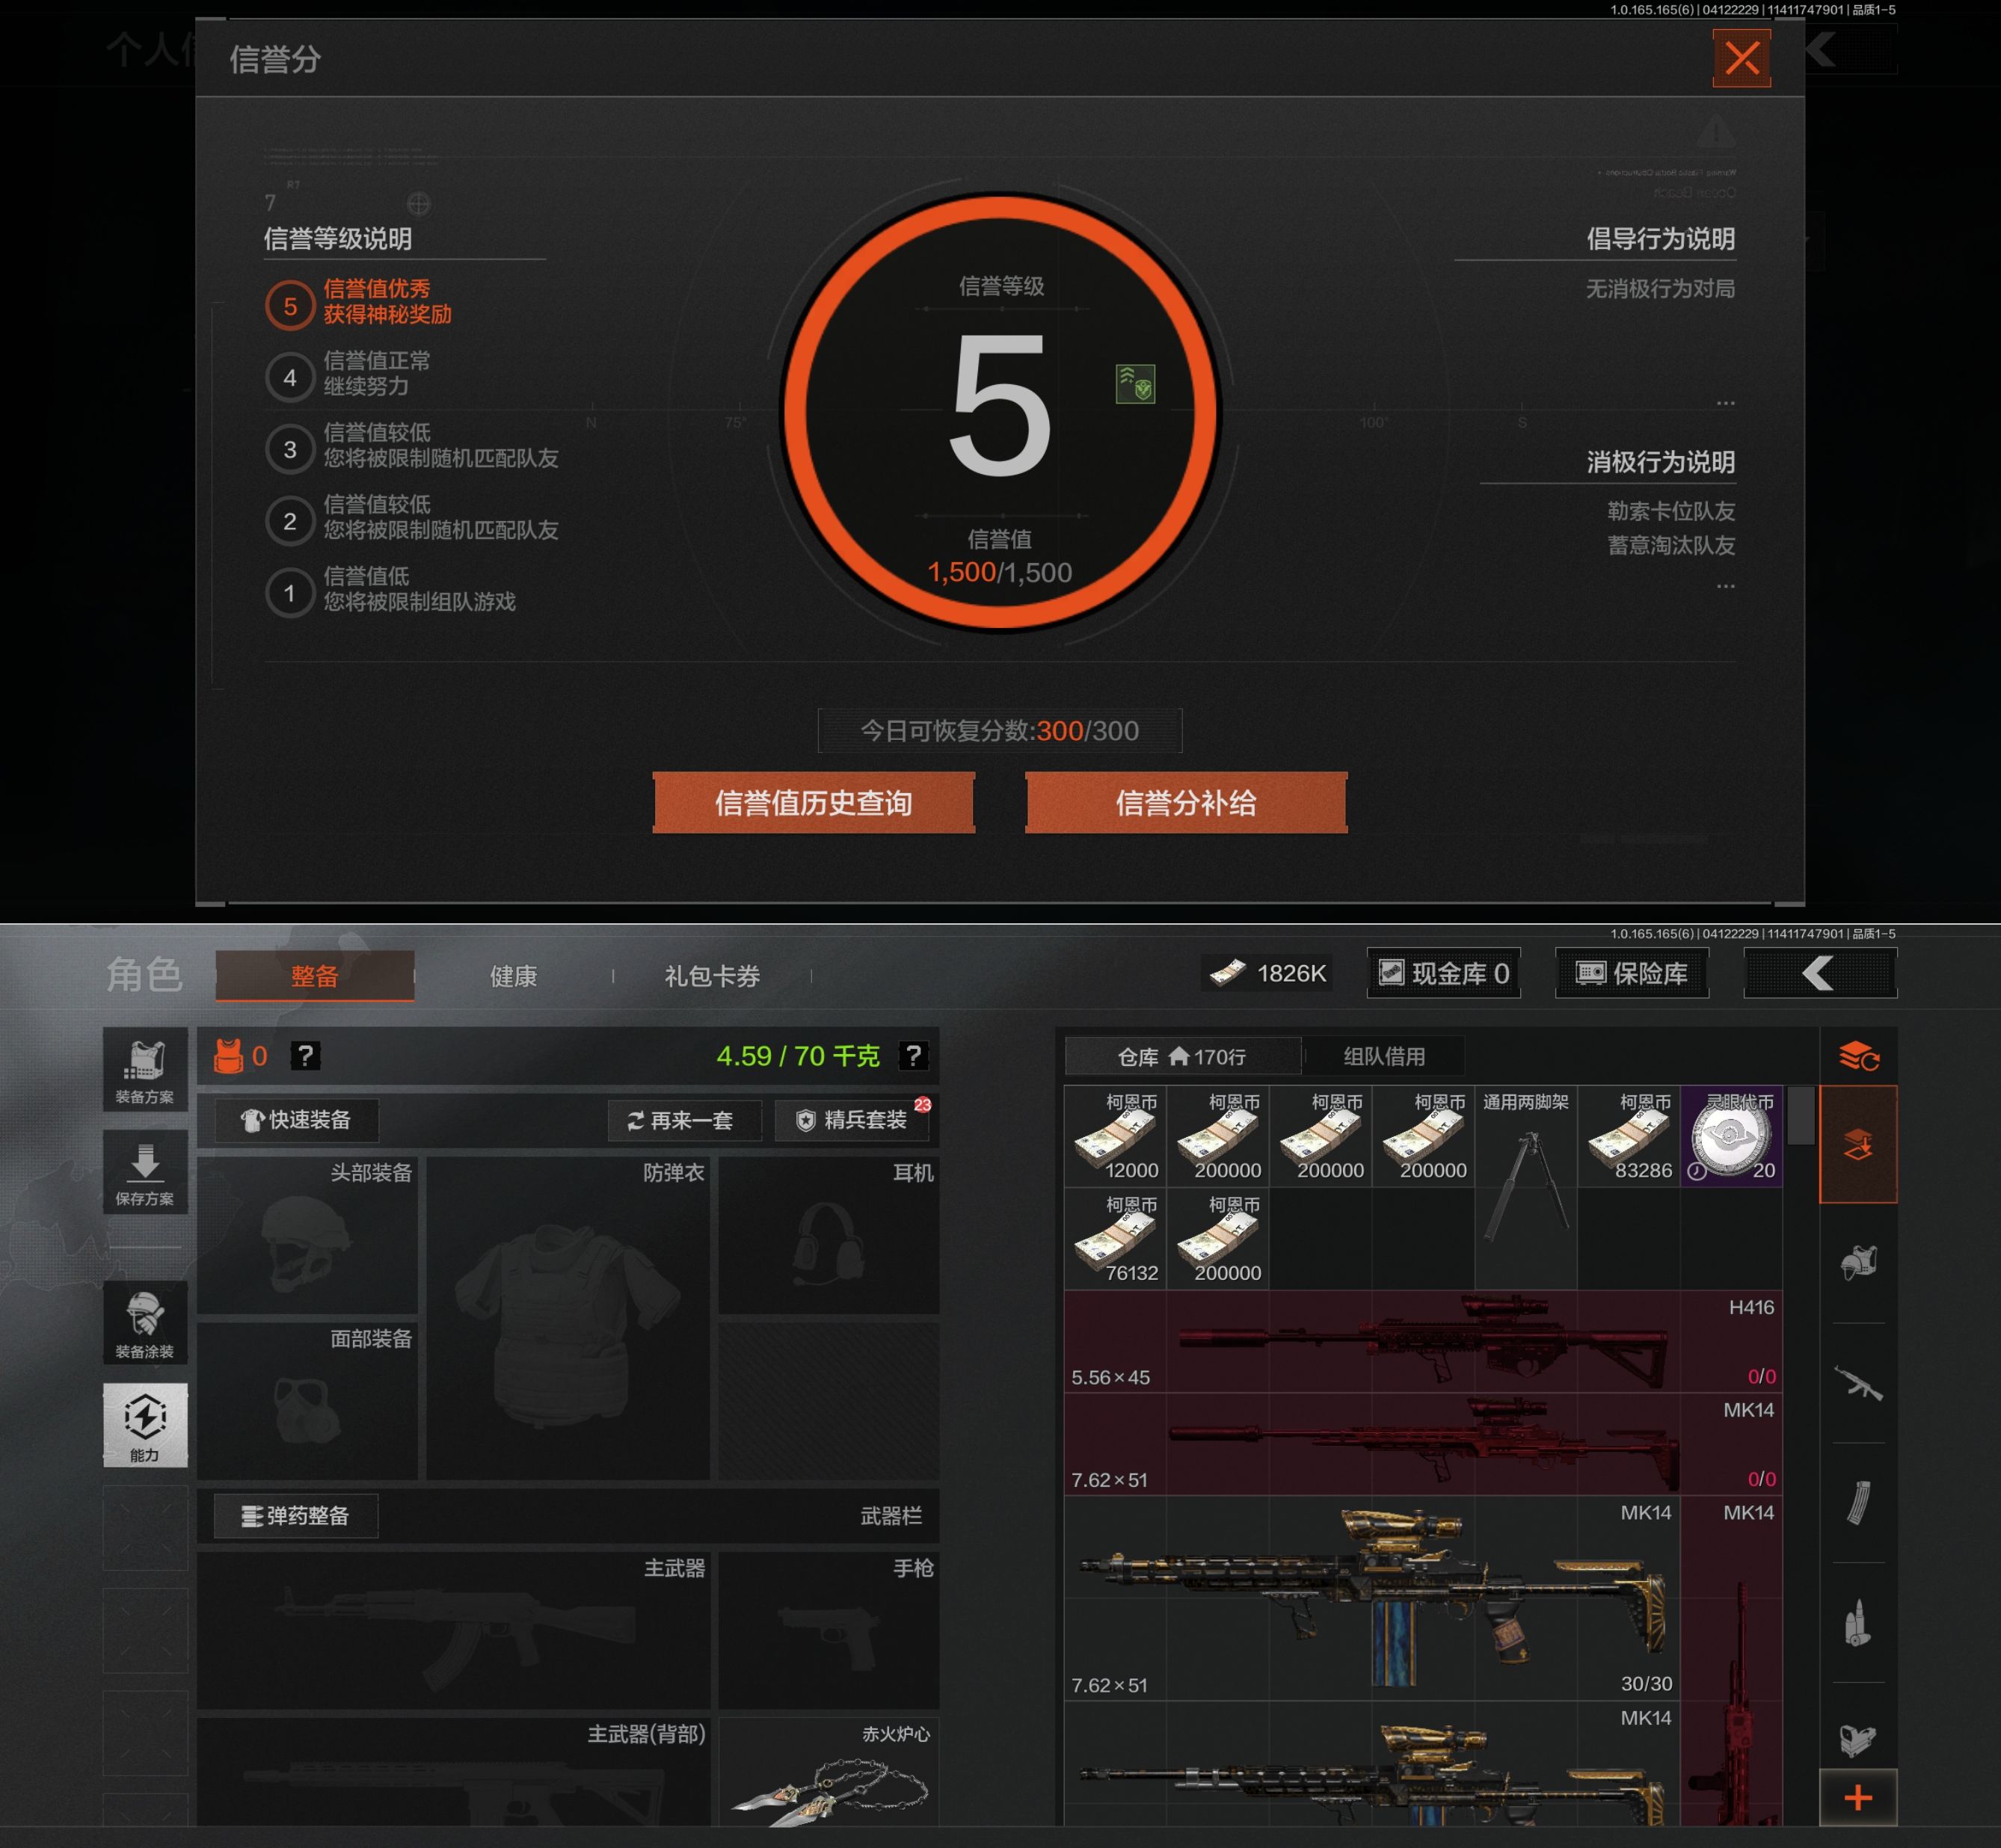This screenshot has width=2001, height=1848.
Task: Open the 装备方案 loadout preset icon
Action: pos(145,1070)
